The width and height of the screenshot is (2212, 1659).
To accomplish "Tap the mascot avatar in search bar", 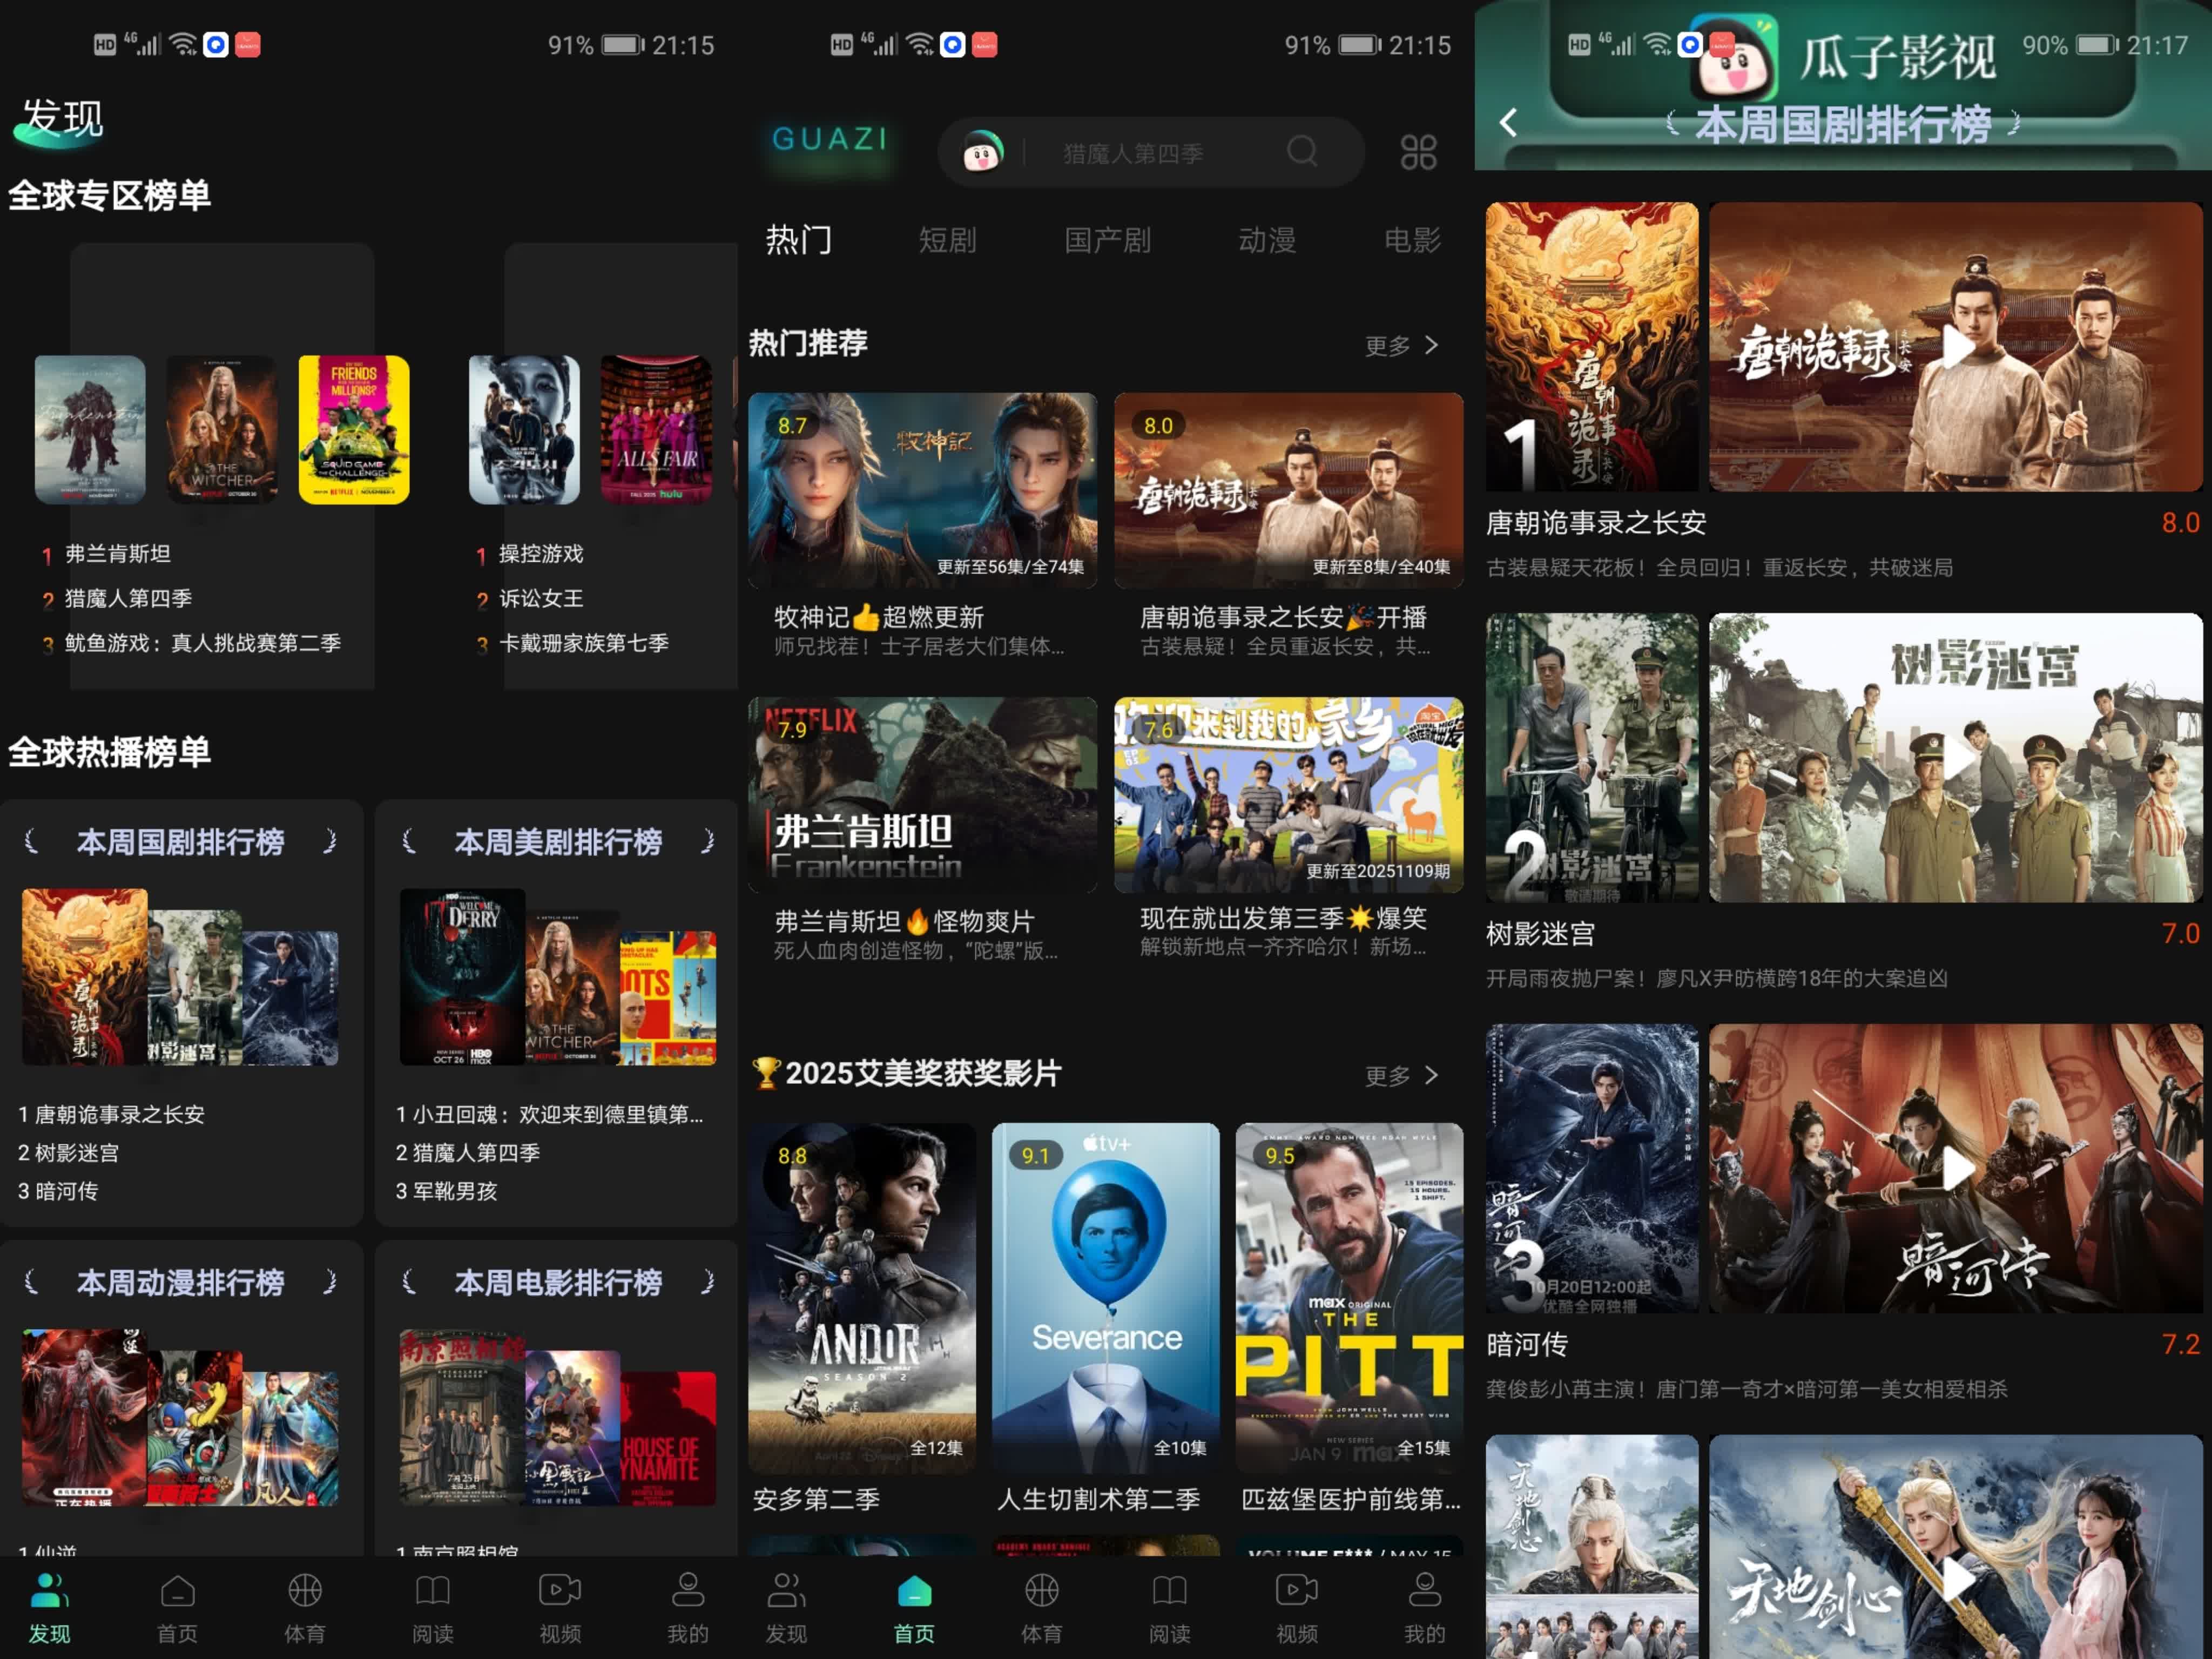I will (982, 153).
